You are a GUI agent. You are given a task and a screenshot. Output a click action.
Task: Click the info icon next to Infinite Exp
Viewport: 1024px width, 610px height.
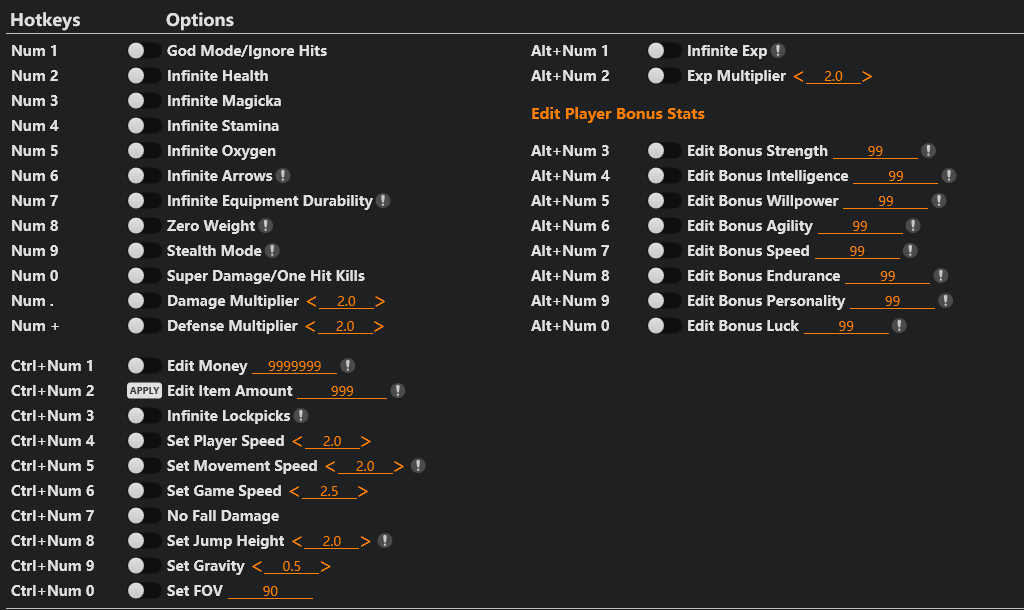tap(778, 51)
